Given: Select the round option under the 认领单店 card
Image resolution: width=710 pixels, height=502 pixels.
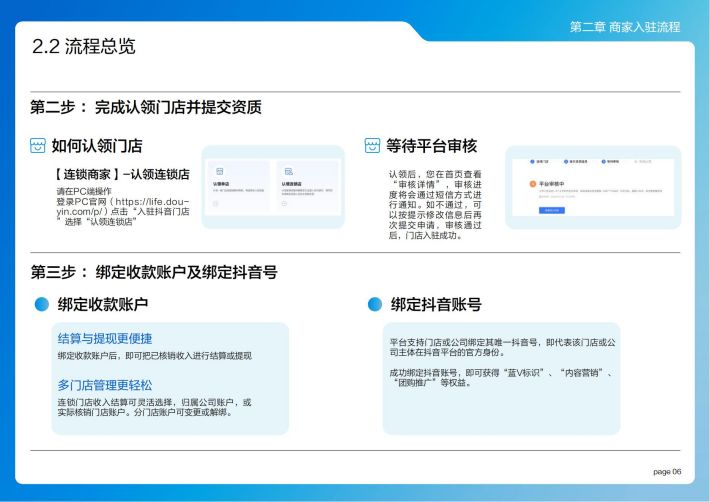Looking at the screenshot, I should (x=216, y=204).
